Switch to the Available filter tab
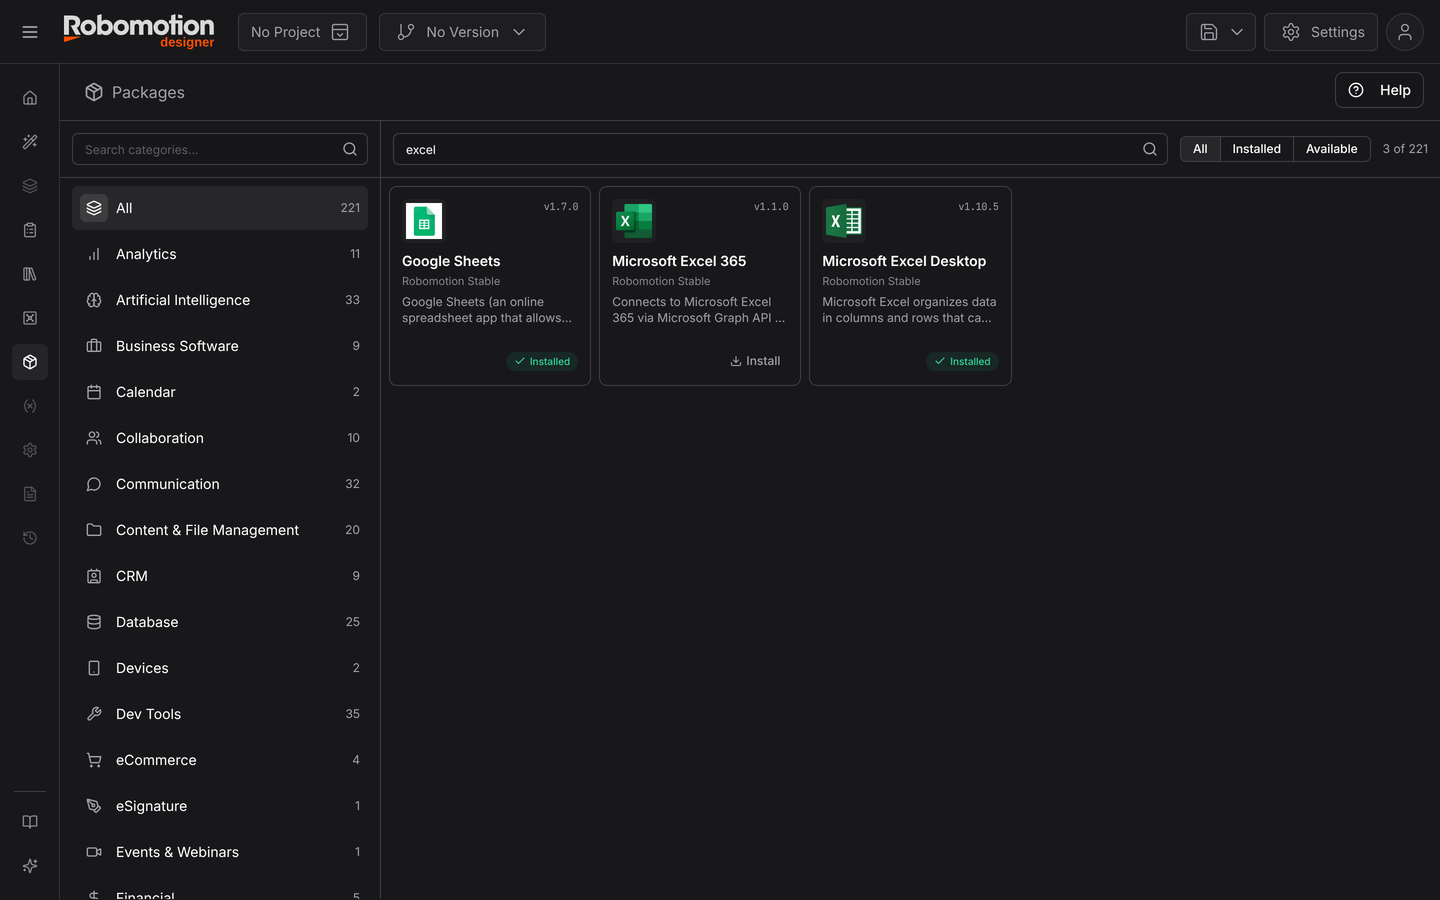This screenshot has height=900, width=1440. pos(1332,149)
